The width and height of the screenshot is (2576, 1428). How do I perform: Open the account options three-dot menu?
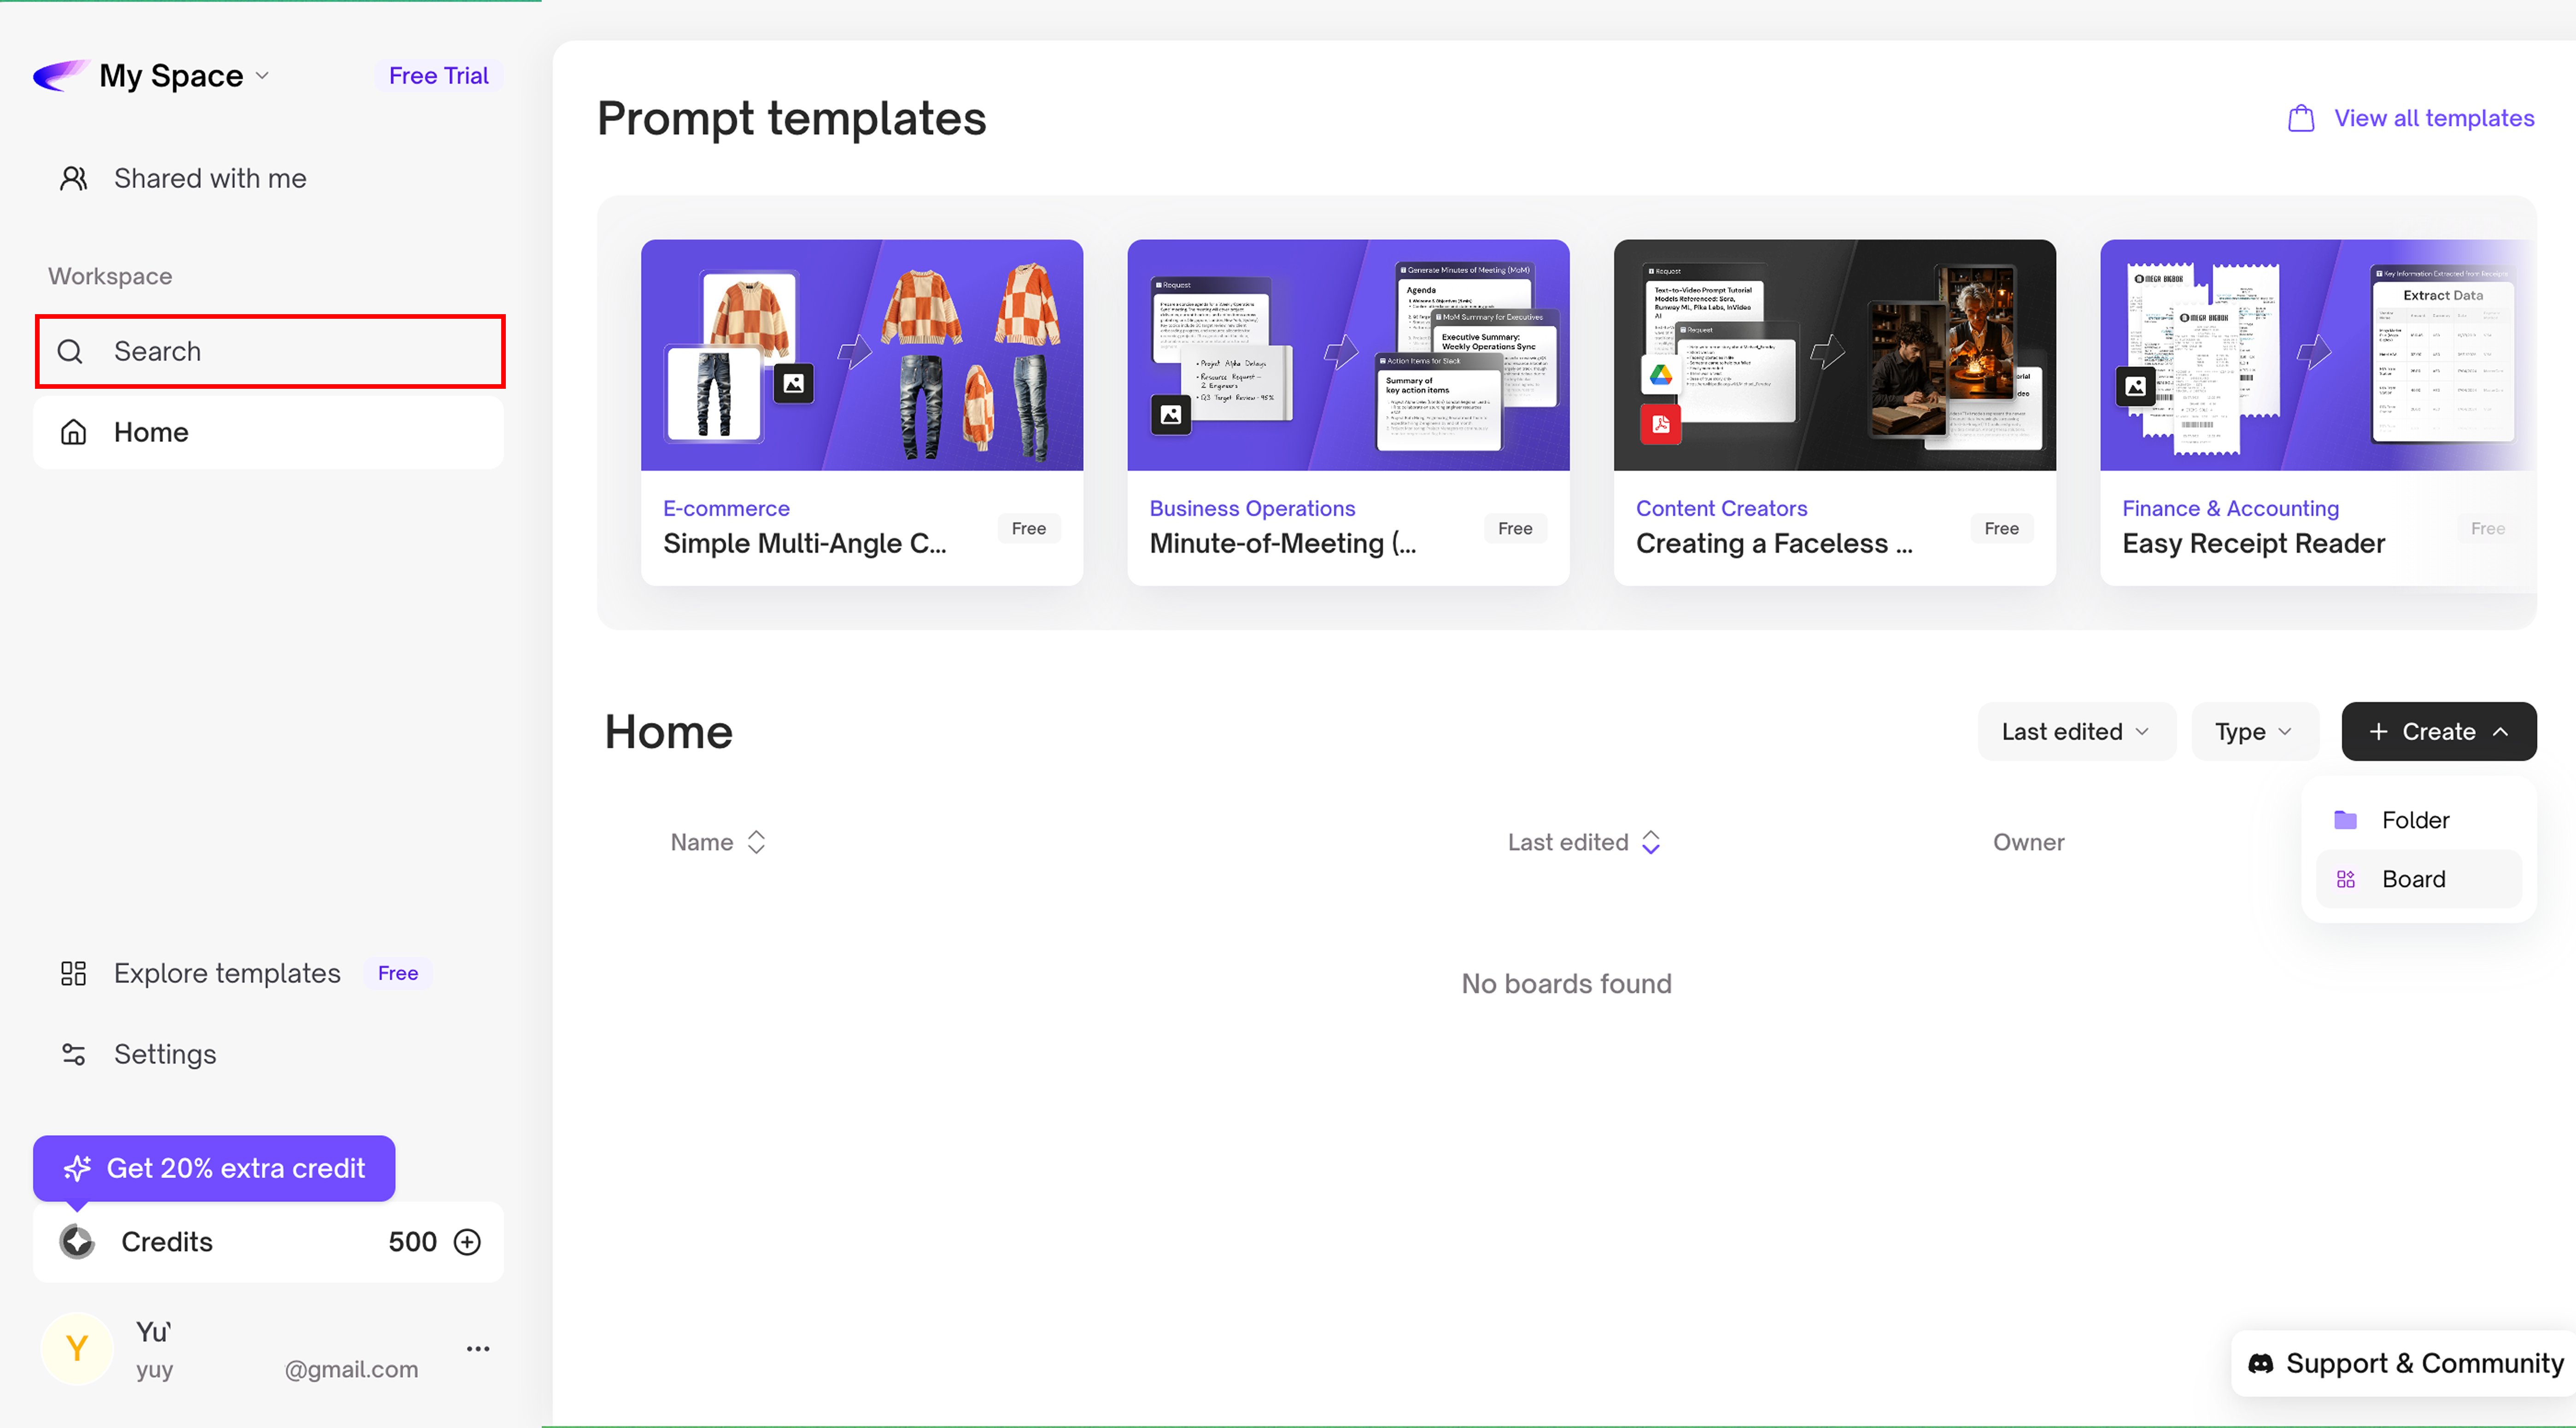coord(478,1349)
